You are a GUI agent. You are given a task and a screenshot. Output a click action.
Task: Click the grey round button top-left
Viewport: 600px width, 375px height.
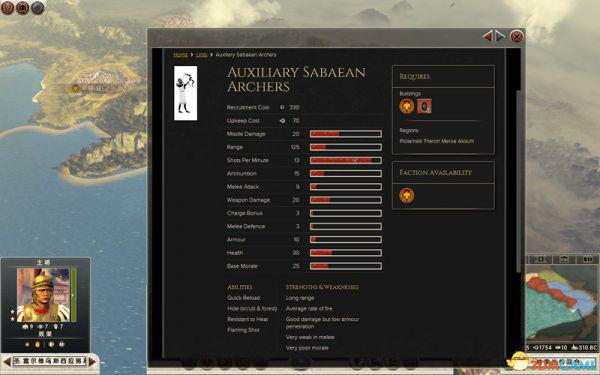click(x=38, y=8)
